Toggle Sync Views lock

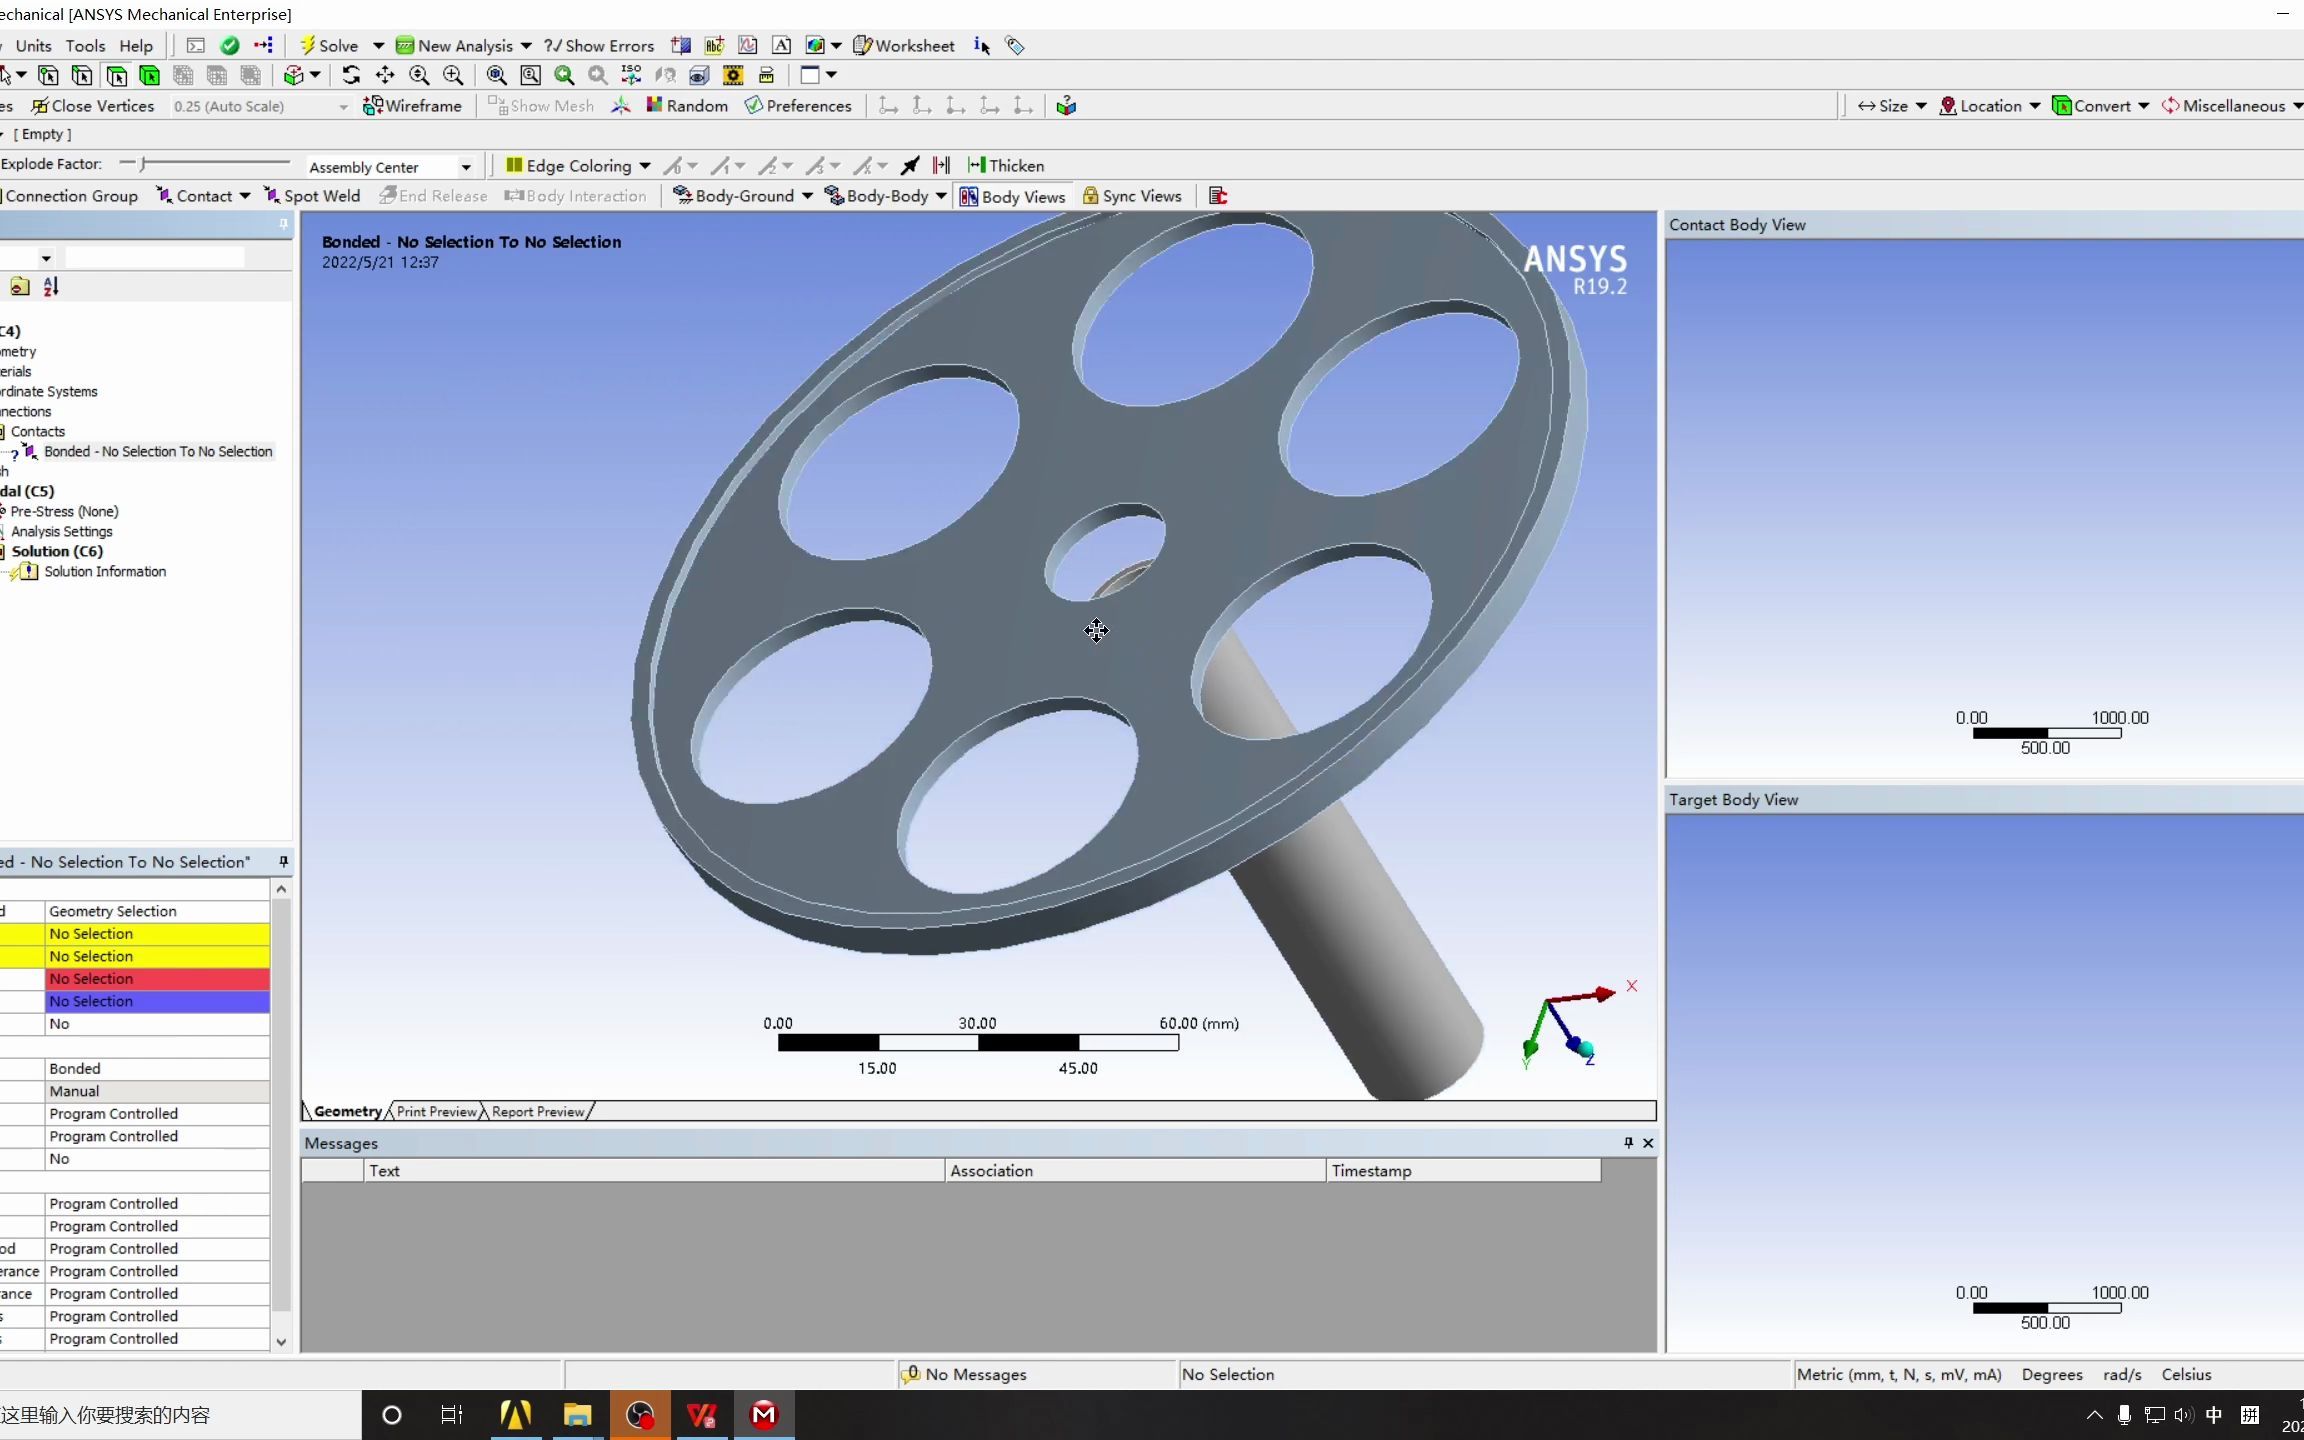tap(1132, 196)
